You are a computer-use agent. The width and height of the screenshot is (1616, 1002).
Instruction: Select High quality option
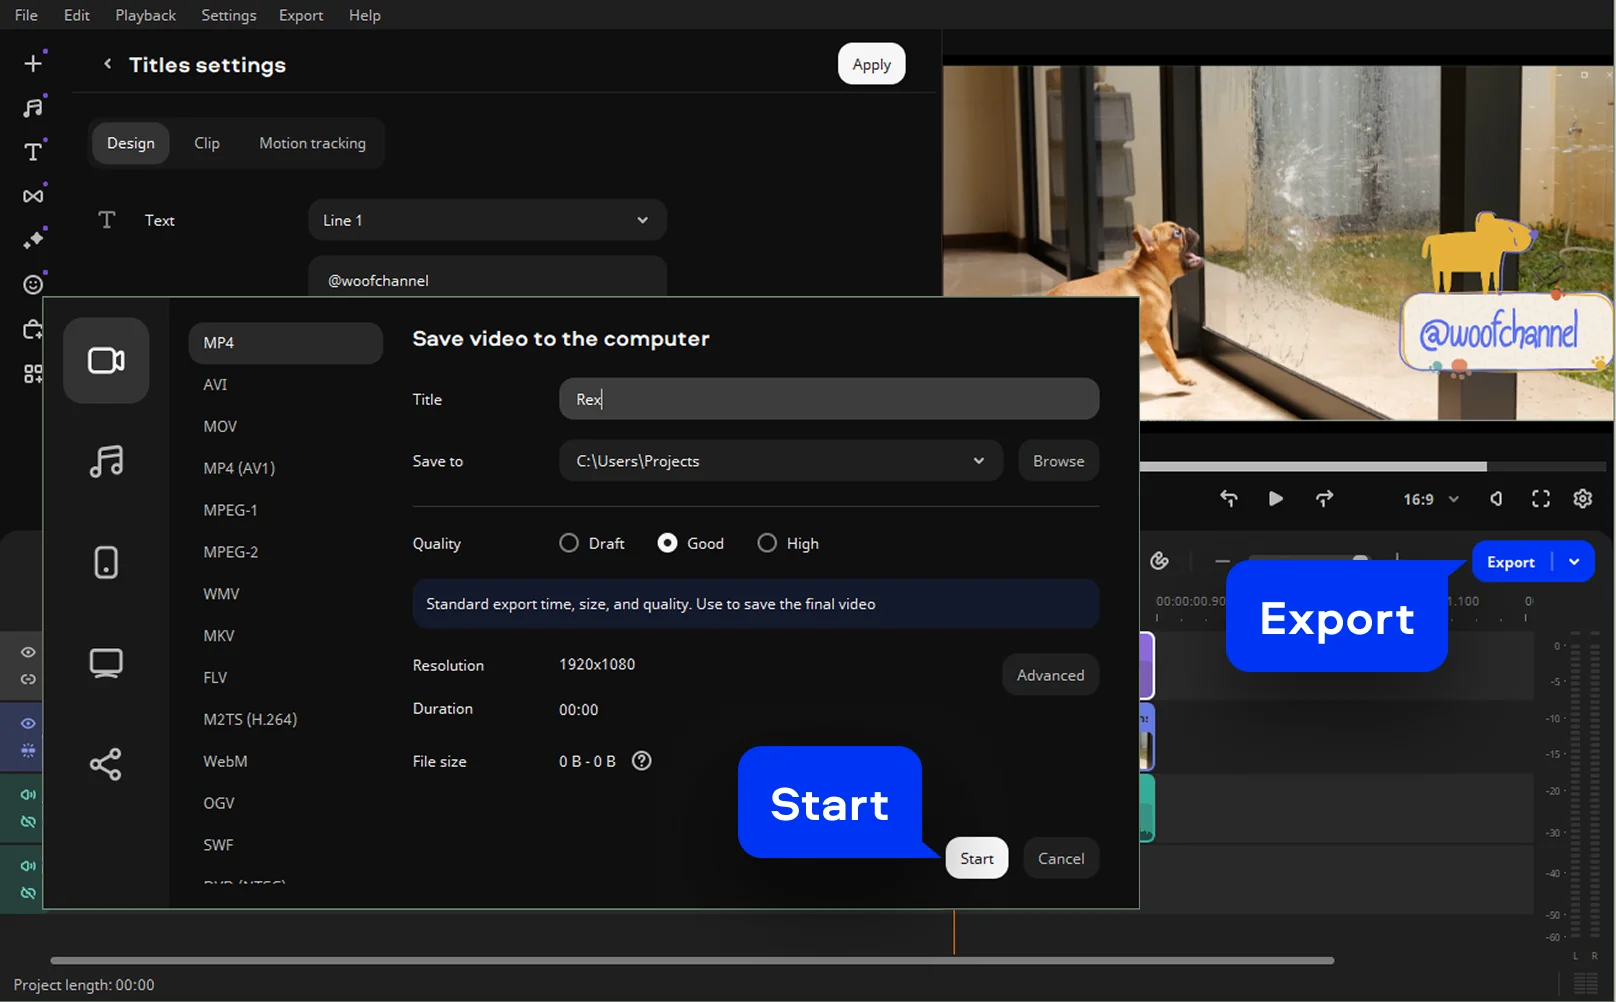(767, 543)
